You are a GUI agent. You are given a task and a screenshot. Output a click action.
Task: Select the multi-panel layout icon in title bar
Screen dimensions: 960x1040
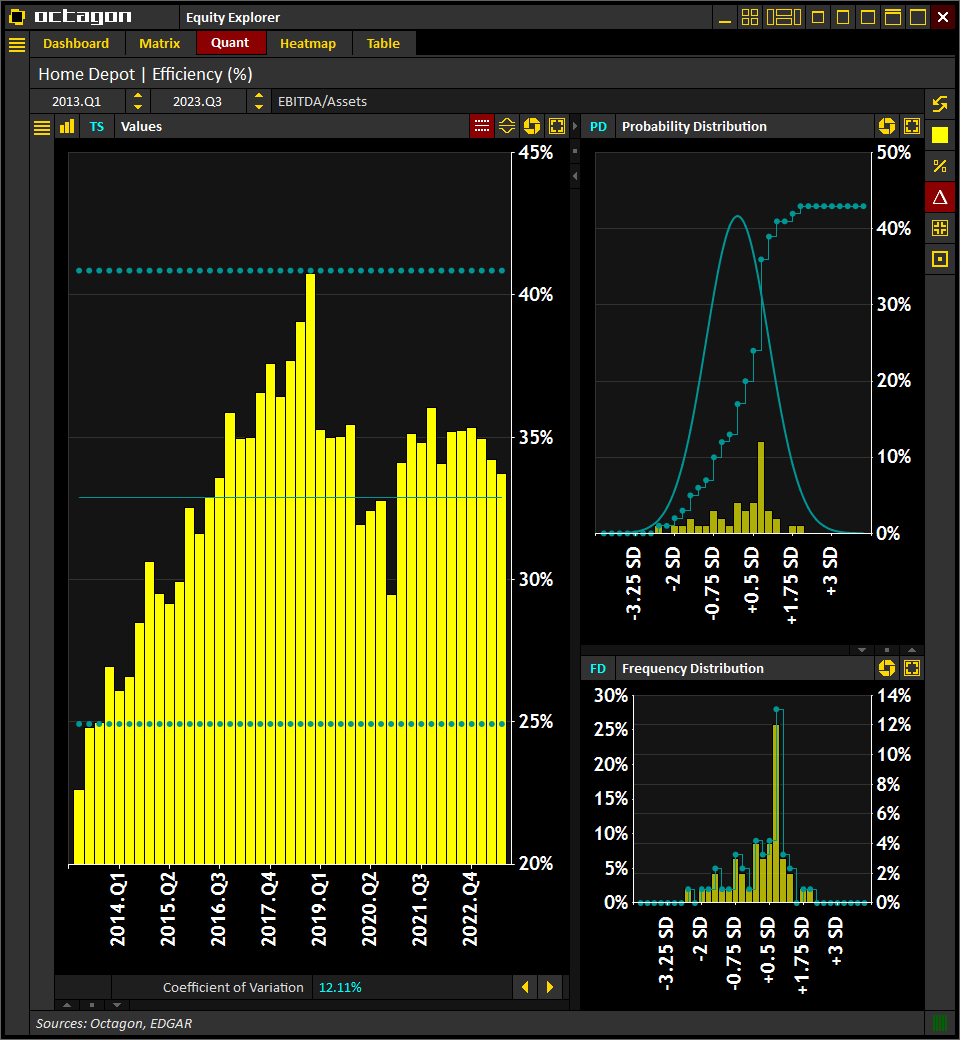point(784,17)
